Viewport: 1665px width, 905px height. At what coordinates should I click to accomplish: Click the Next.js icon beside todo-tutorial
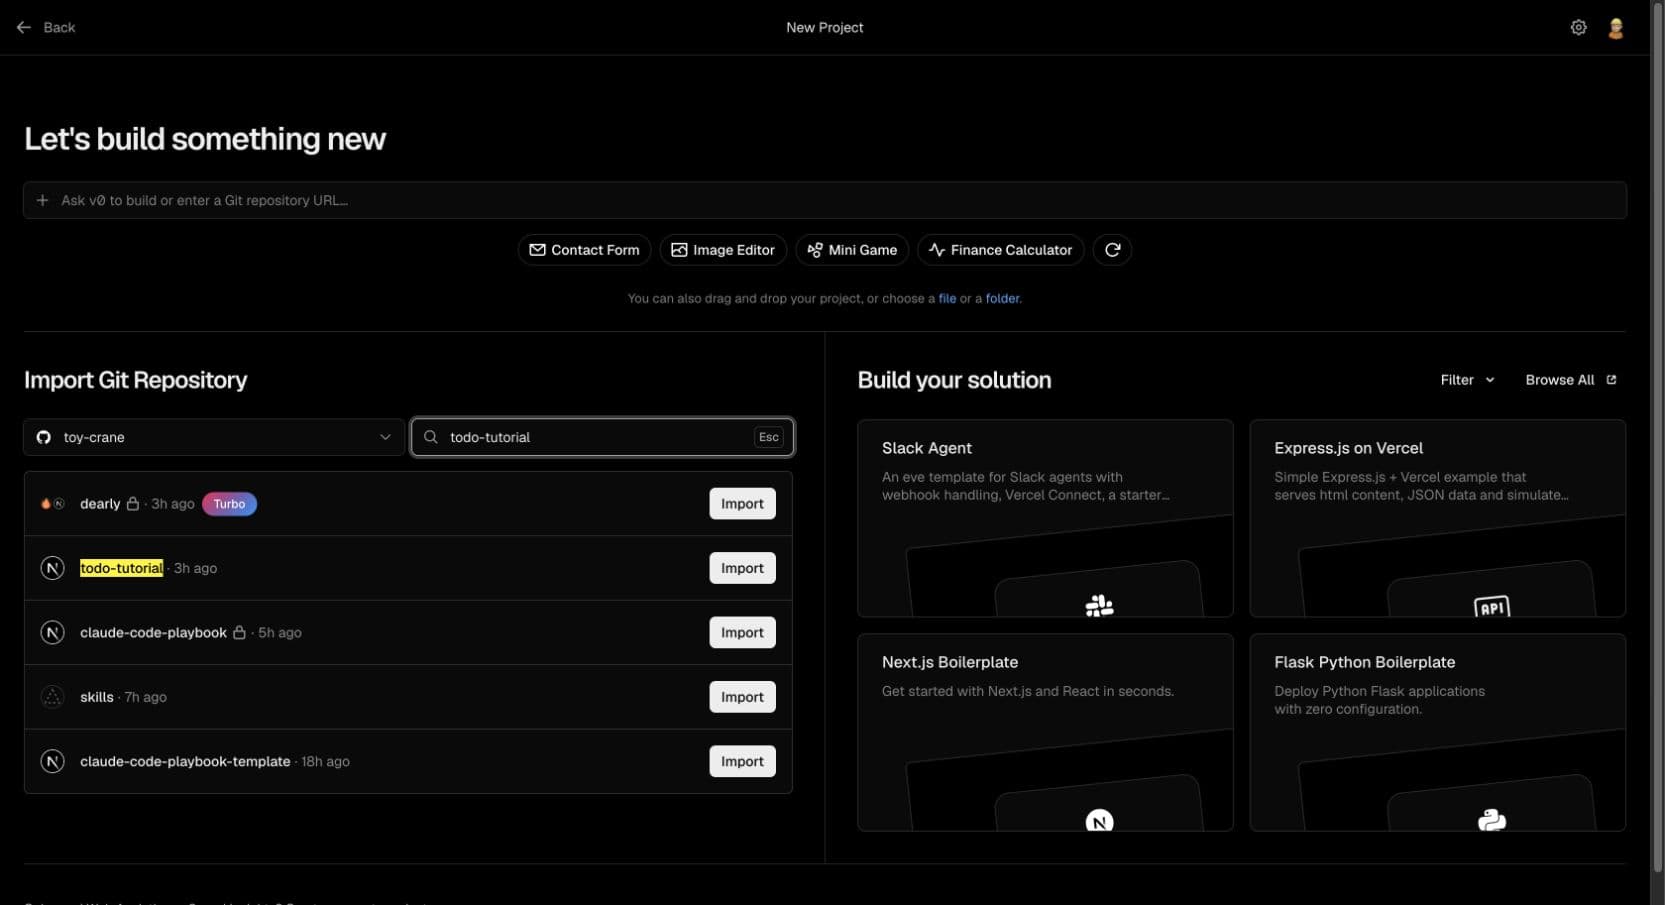click(52, 568)
